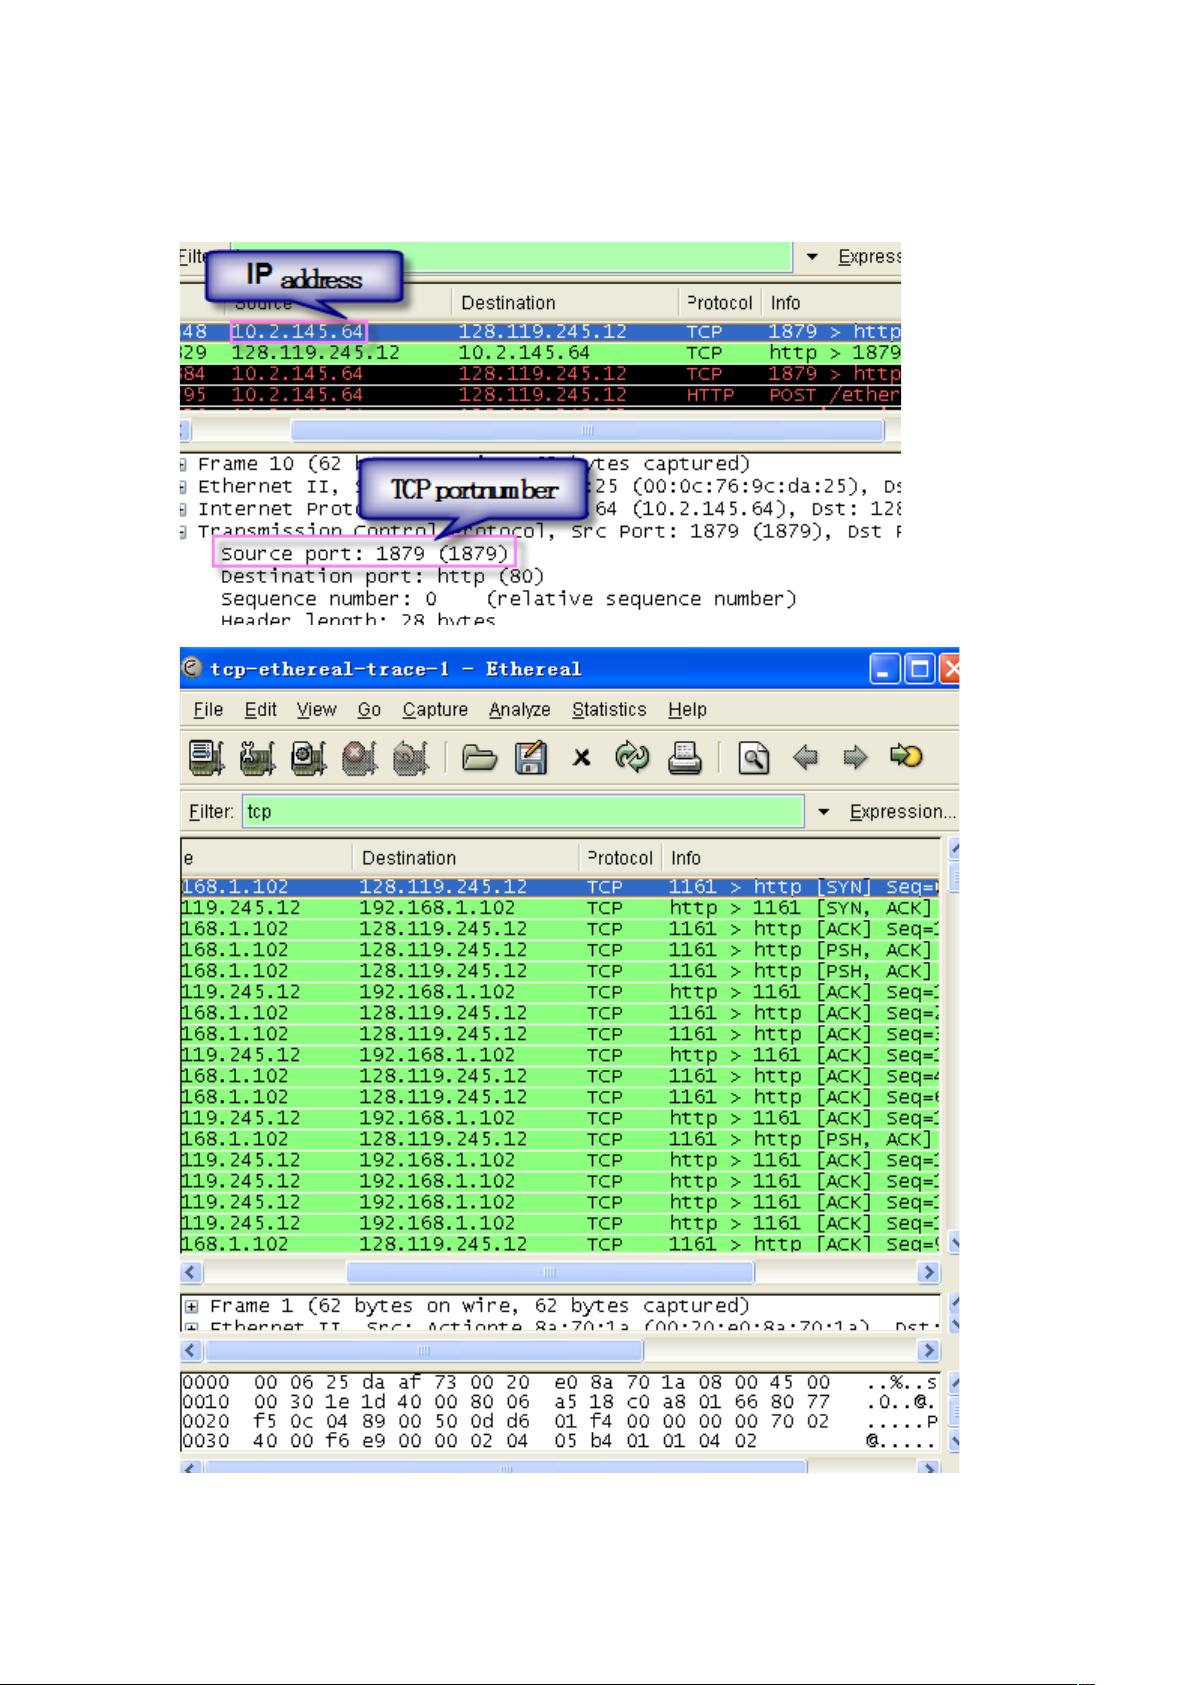Open the Edit menu

(260, 709)
